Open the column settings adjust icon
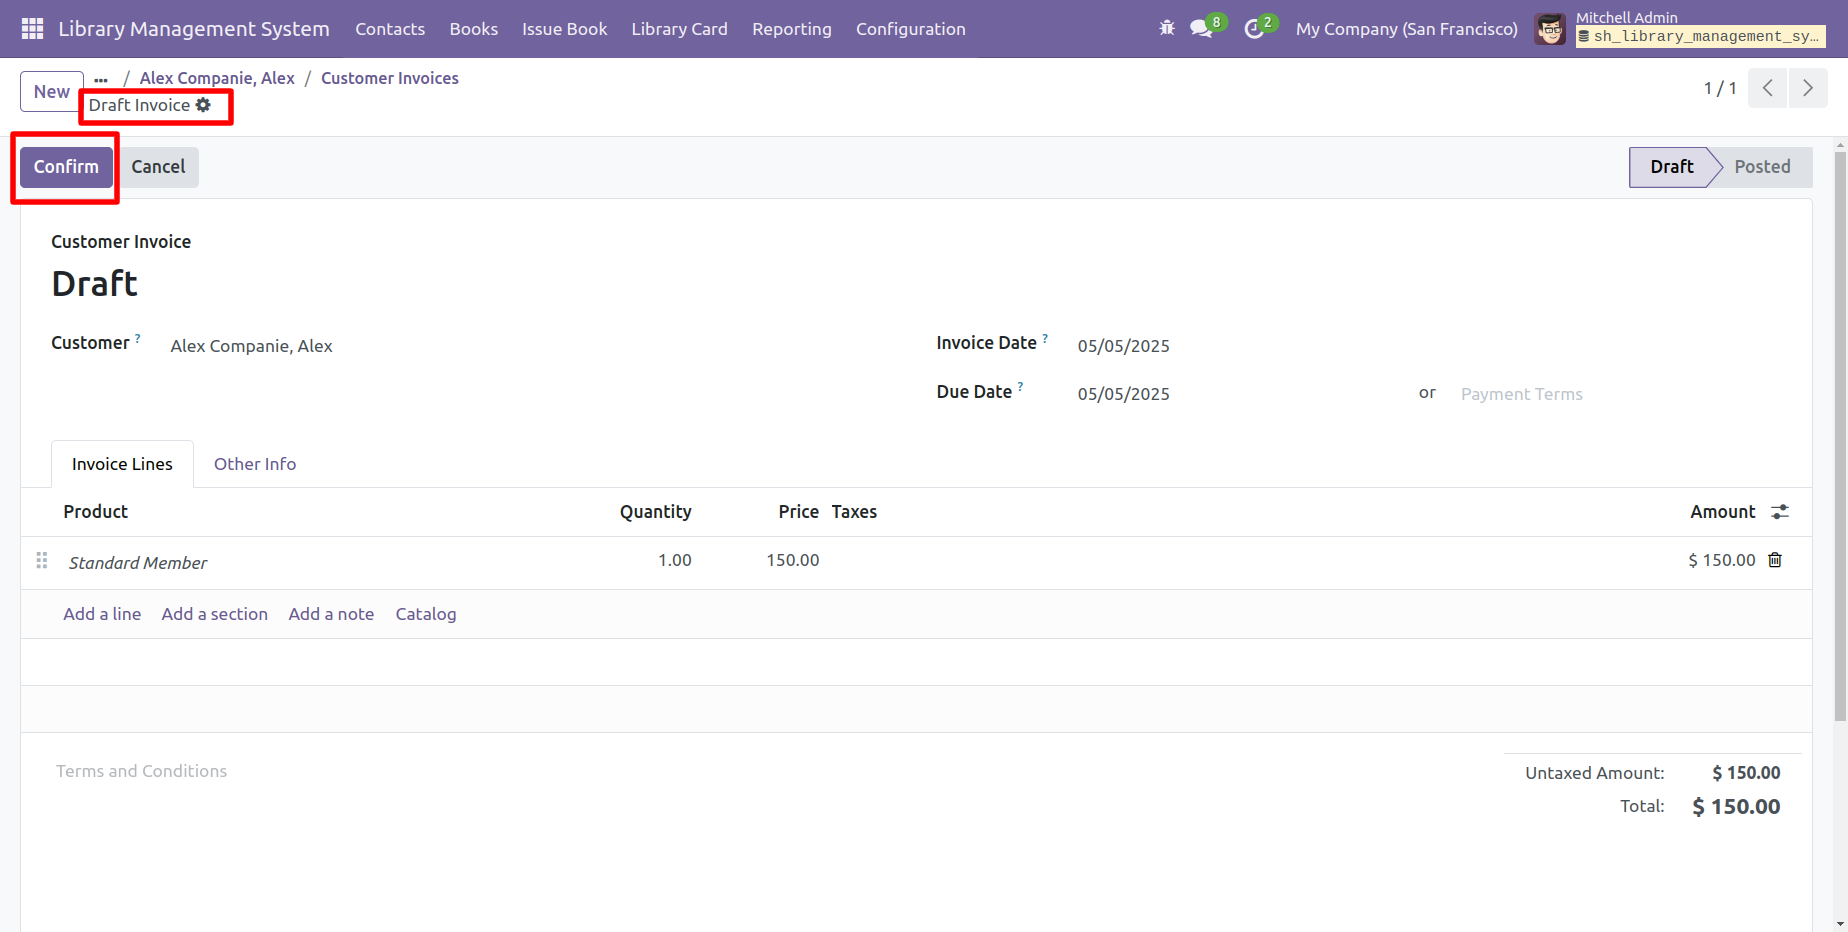 [1780, 512]
